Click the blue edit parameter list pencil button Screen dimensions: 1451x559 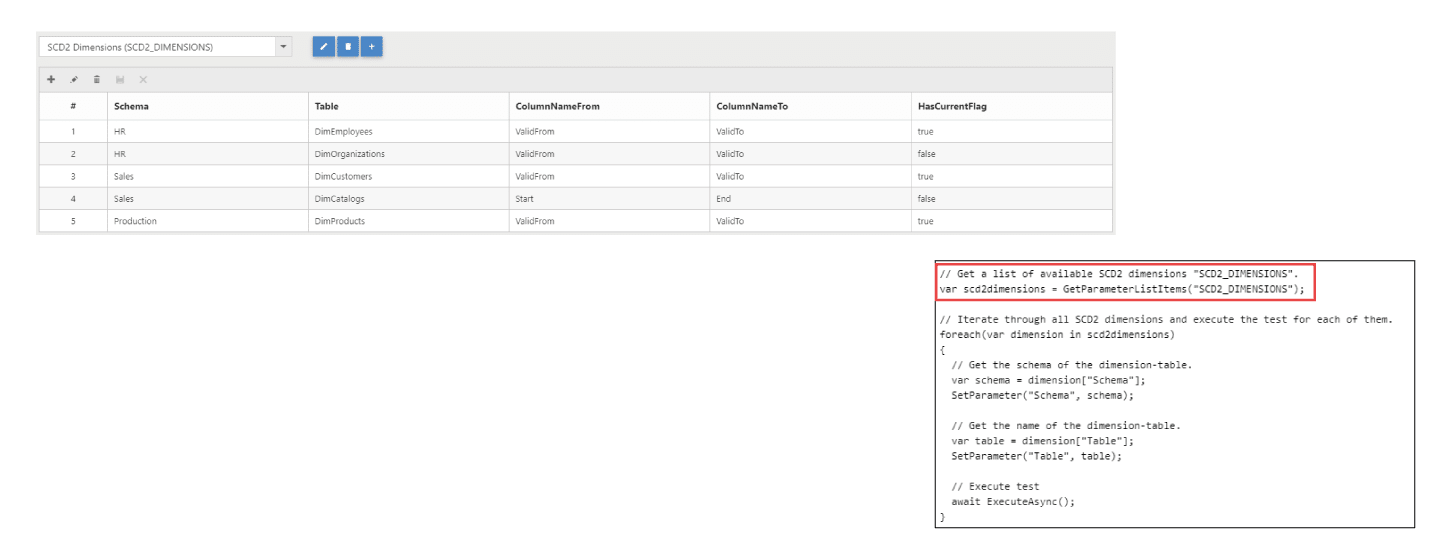323,47
